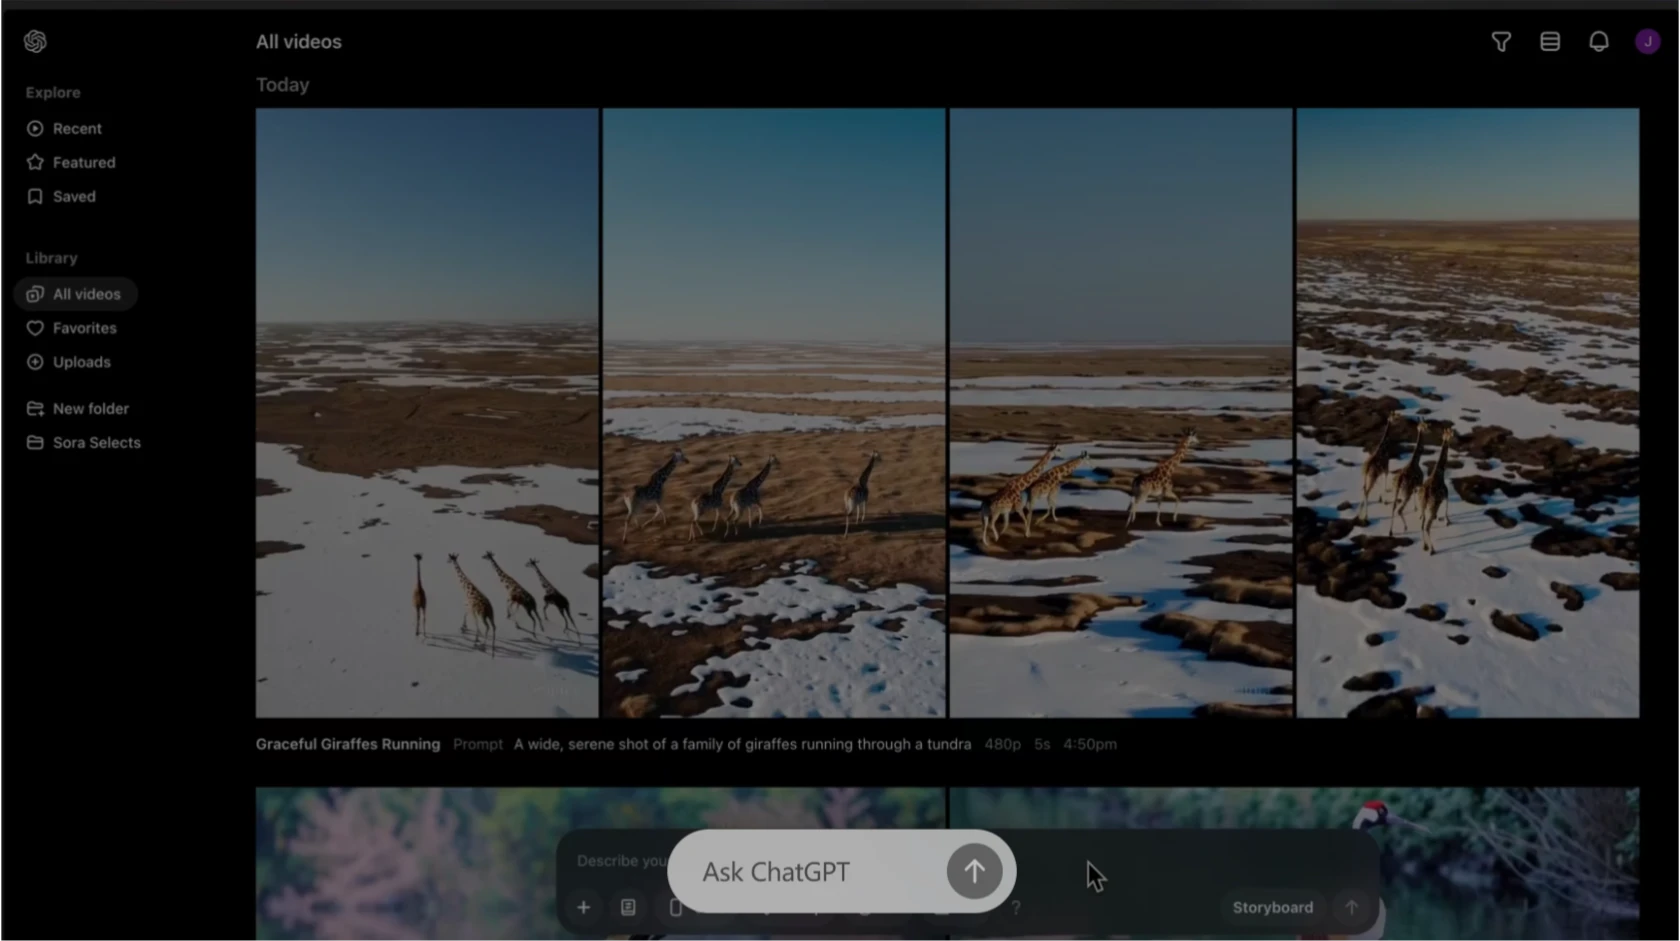Viewport: 1680px width, 941px height.
Task: Open the presets icon in the prompt bar
Action: point(628,907)
